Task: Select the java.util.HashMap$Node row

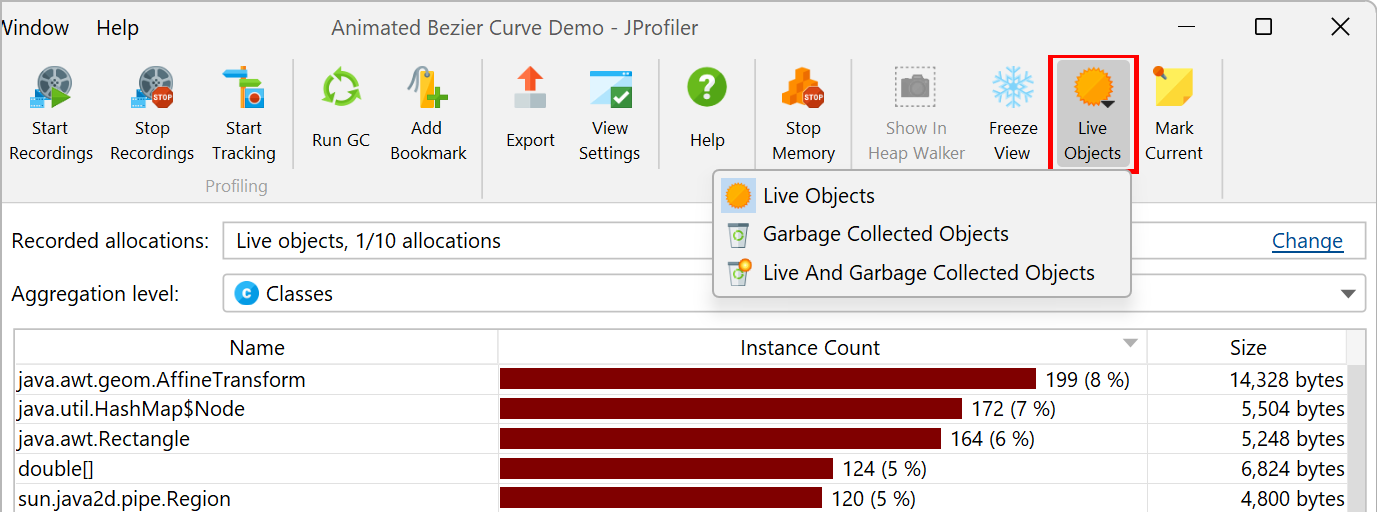Action: [680, 409]
